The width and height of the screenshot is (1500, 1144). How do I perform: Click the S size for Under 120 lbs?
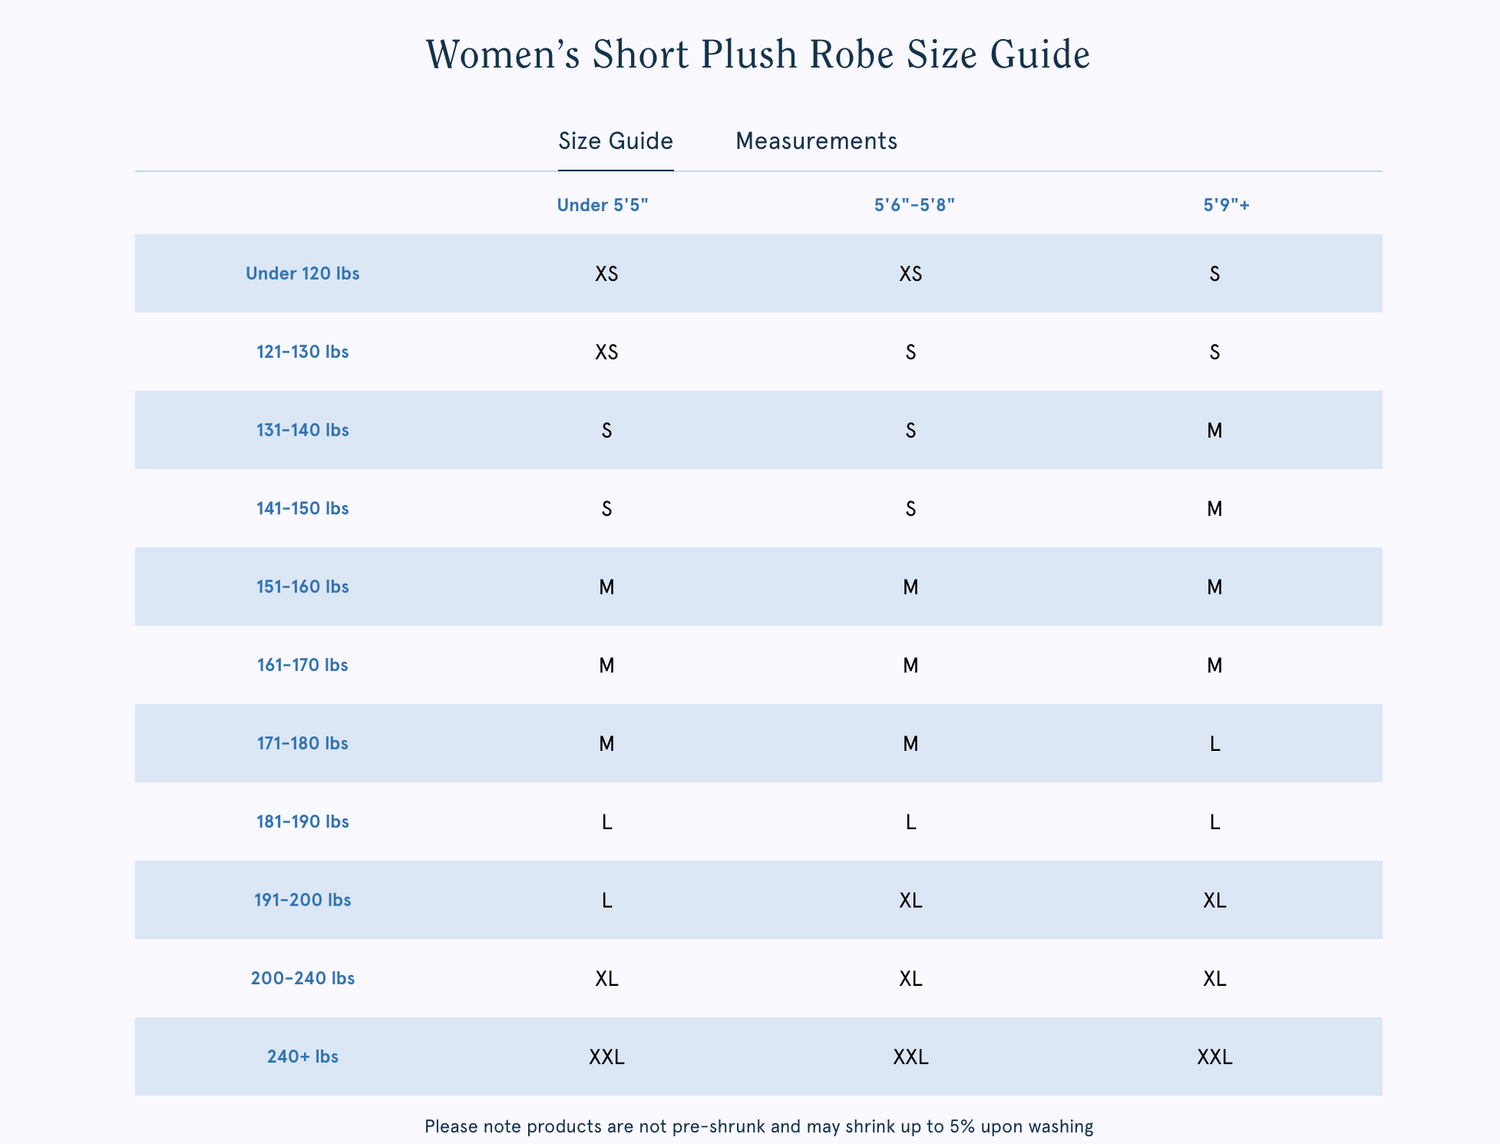pos(1214,274)
